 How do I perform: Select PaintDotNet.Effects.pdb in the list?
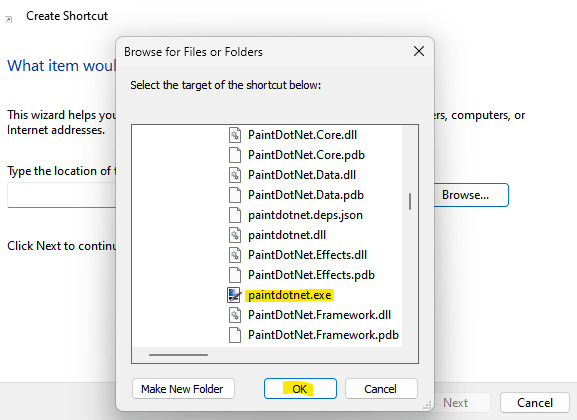(311, 275)
